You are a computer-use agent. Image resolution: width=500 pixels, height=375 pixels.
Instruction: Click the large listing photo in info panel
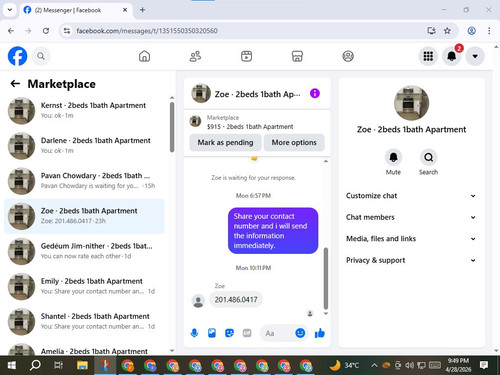click(411, 103)
